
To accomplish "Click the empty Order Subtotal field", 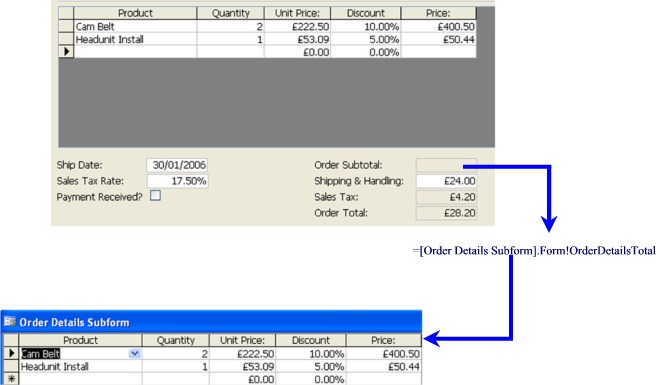I will click(x=446, y=165).
